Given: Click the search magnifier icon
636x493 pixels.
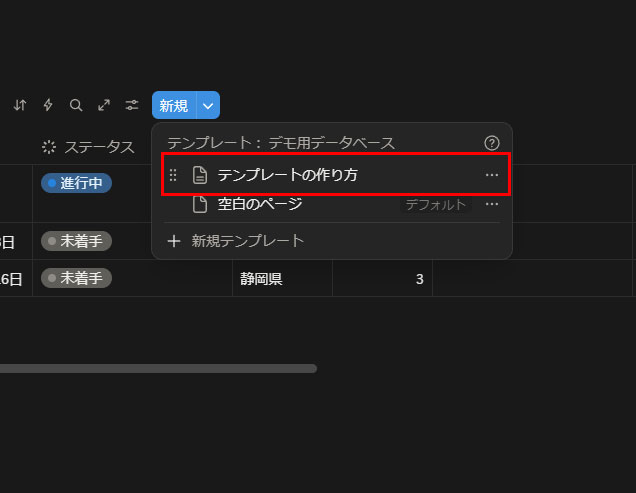Looking at the screenshot, I should tap(76, 105).
